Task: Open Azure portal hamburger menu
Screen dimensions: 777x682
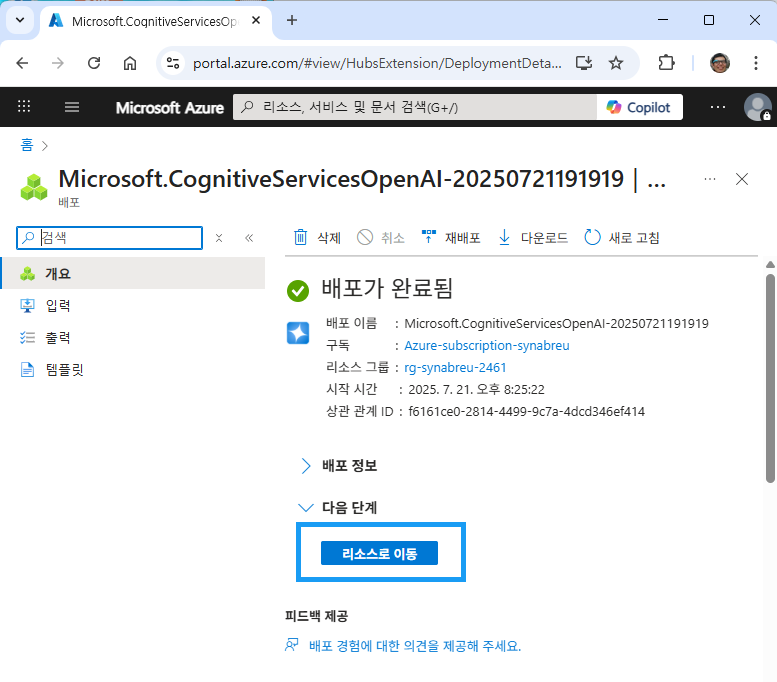Action: tap(72, 107)
